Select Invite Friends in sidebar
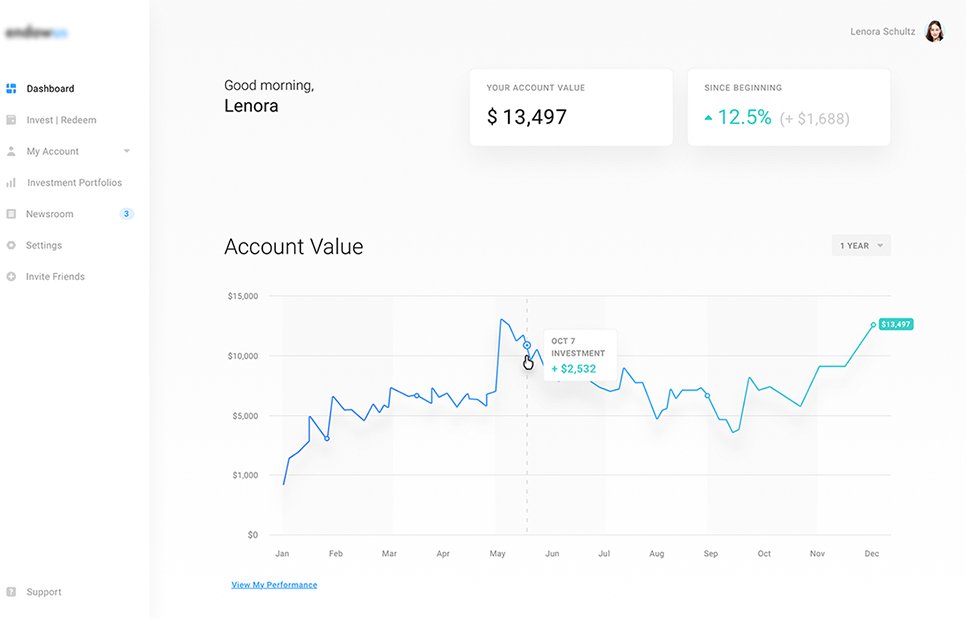Image resolution: width=966 pixels, height=619 pixels. 55,276
